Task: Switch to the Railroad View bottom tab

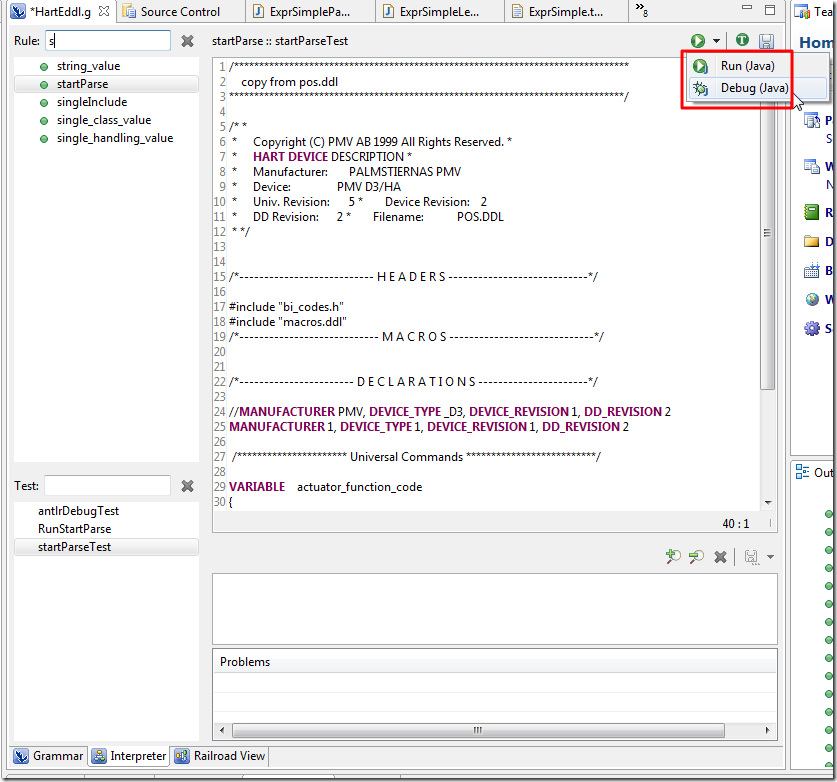Action: pyautogui.click(x=220, y=756)
